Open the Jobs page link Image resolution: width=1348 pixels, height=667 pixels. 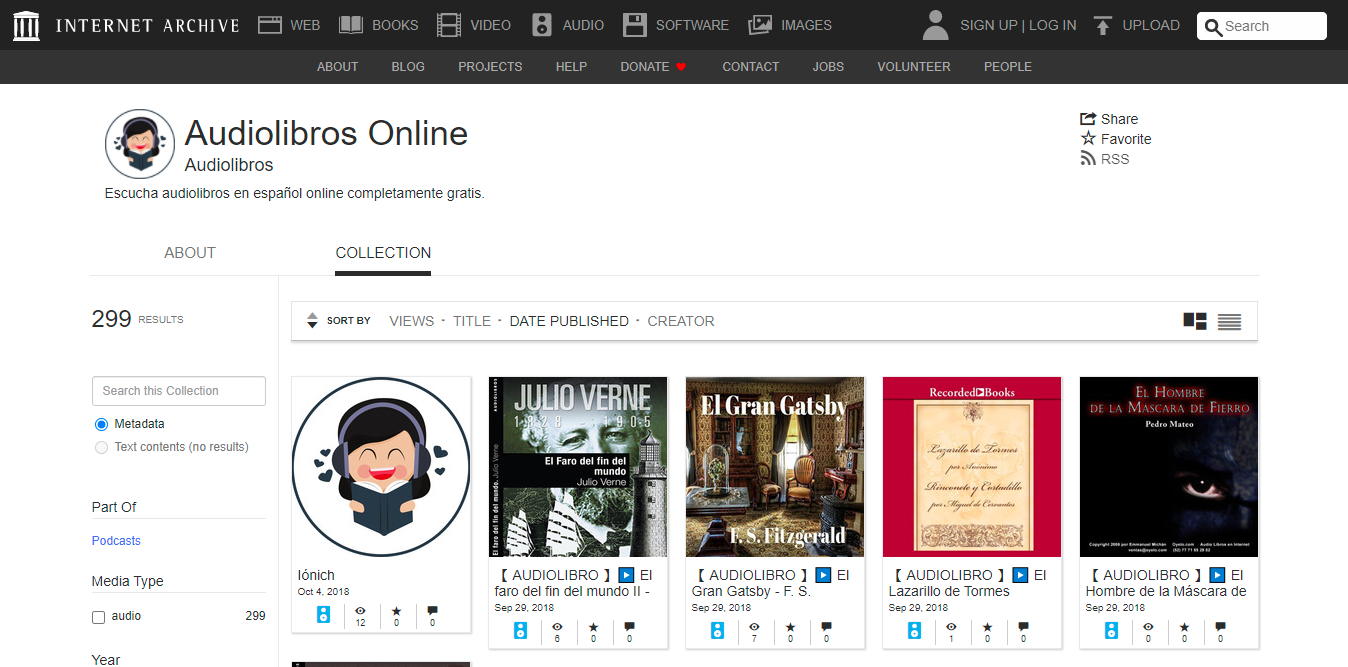[828, 67]
